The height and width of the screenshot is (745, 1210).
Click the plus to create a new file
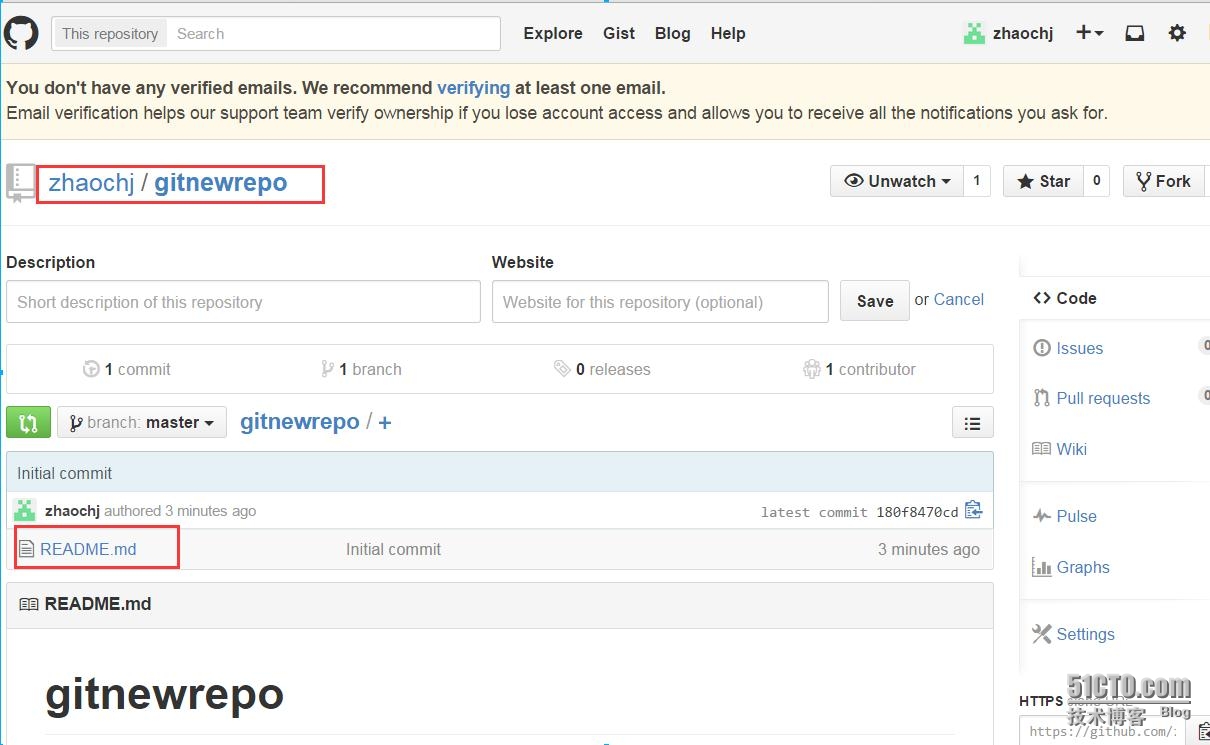[385, 422]
